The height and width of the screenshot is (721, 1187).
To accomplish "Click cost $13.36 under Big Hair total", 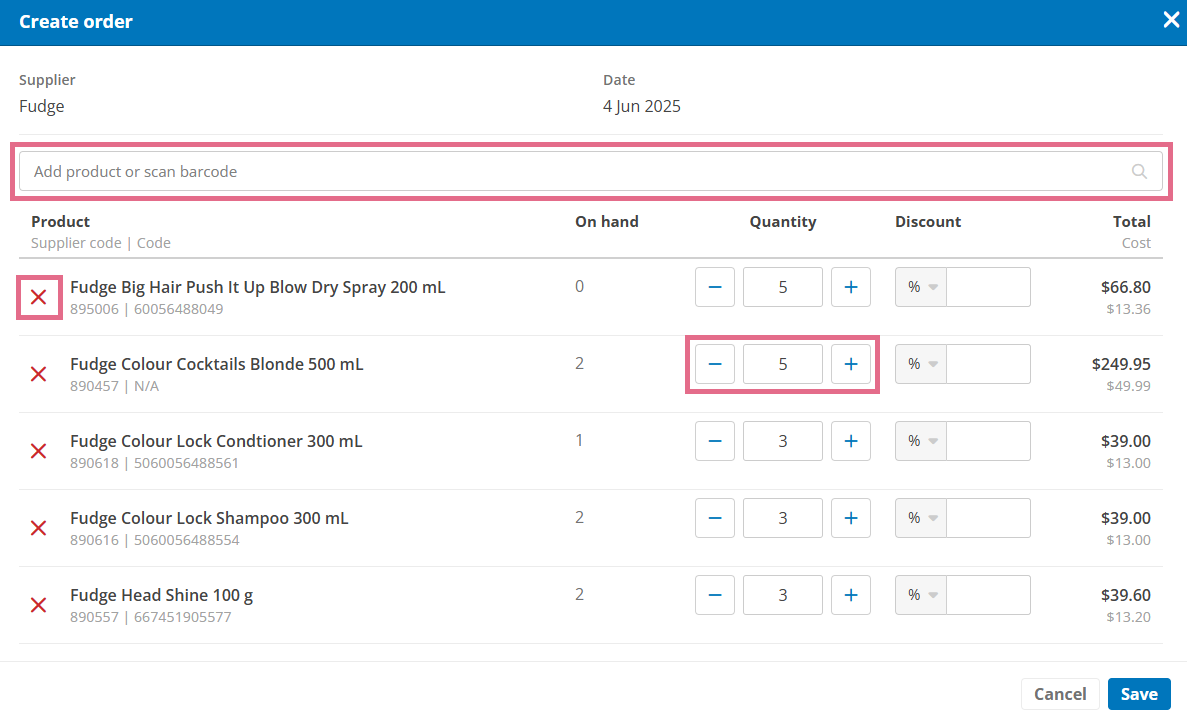I will coord(1128,309).
